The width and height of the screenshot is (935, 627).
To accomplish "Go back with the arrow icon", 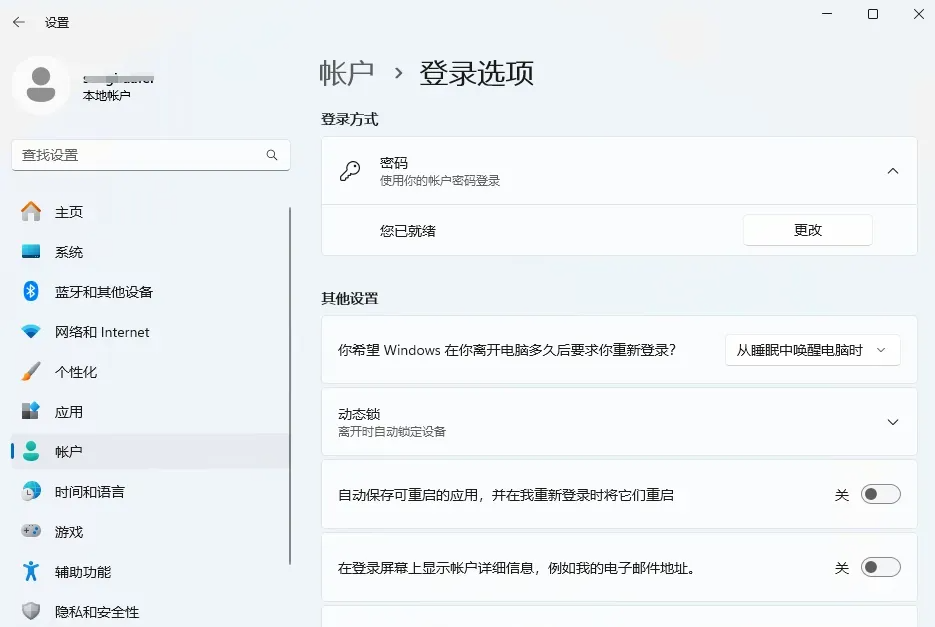I will (x=18, y=23).
